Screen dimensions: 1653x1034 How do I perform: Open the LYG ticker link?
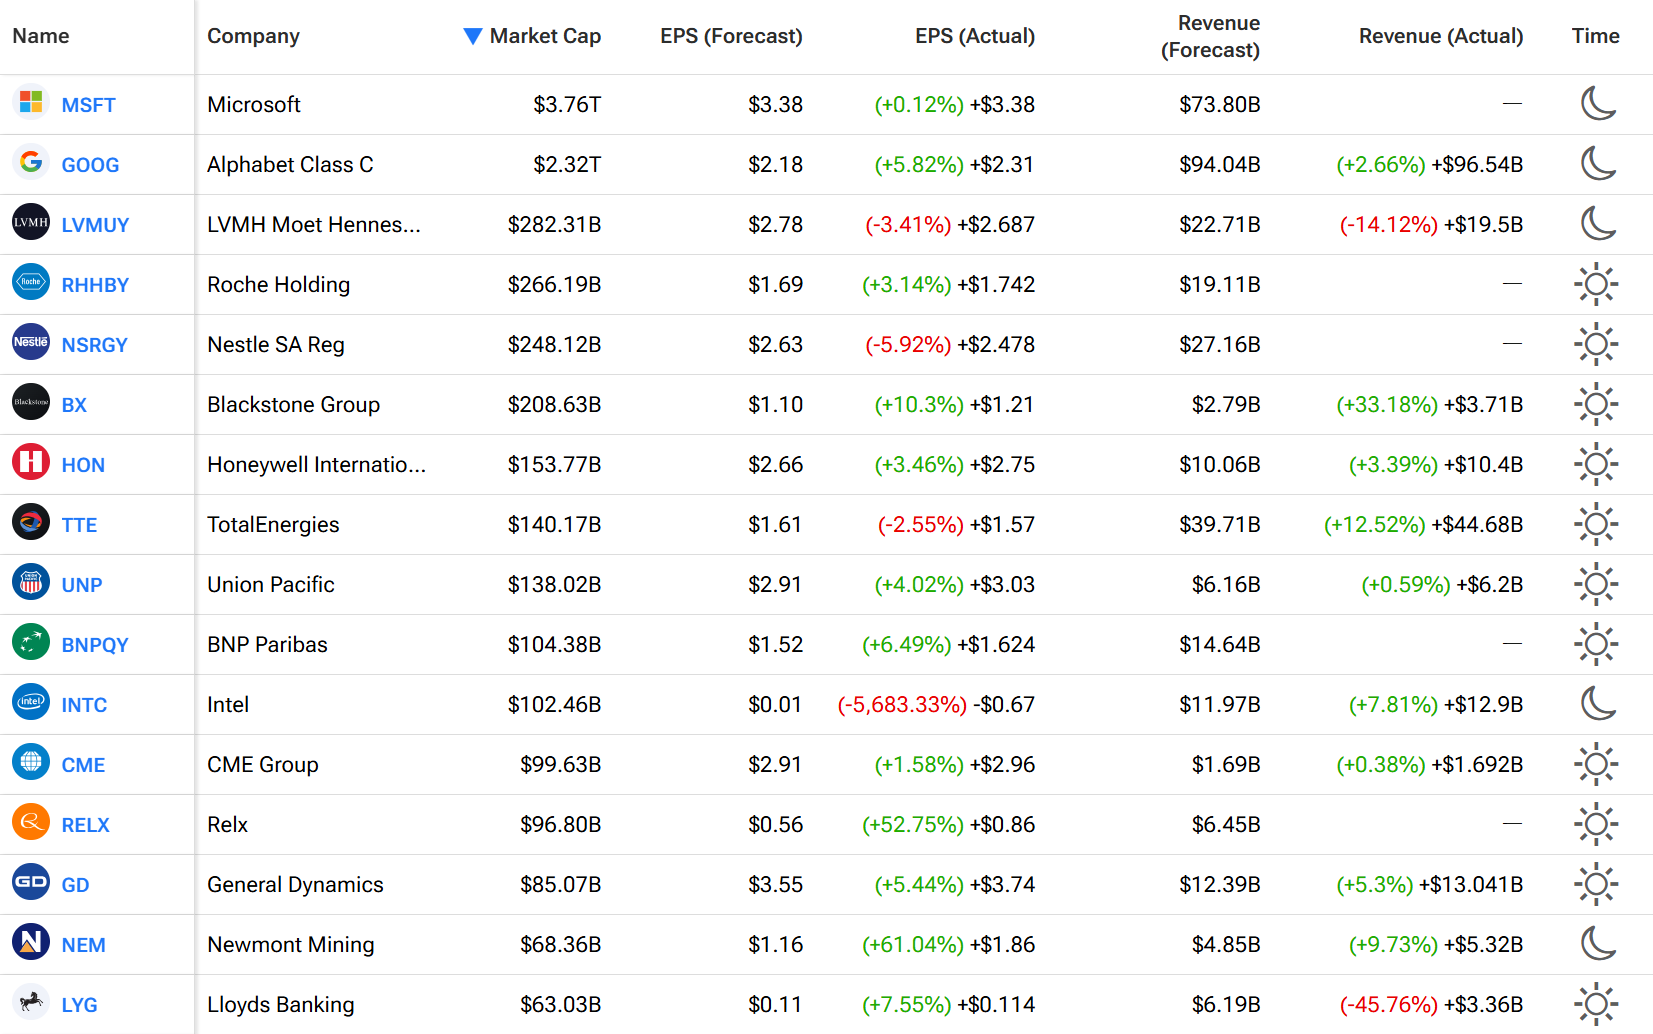79,1005
